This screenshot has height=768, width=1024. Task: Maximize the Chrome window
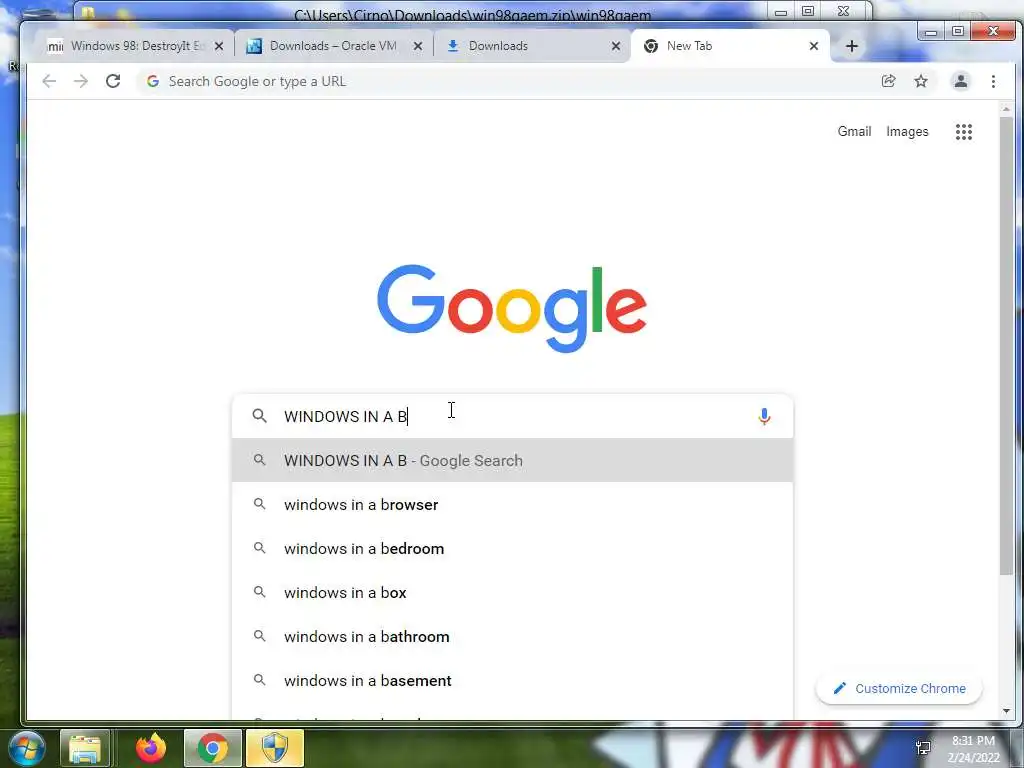(x=958, y=31)
